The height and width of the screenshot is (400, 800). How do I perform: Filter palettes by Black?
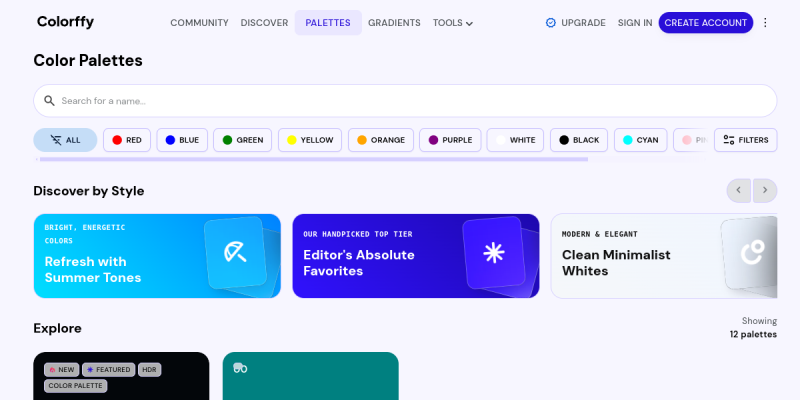click(579, 140)
